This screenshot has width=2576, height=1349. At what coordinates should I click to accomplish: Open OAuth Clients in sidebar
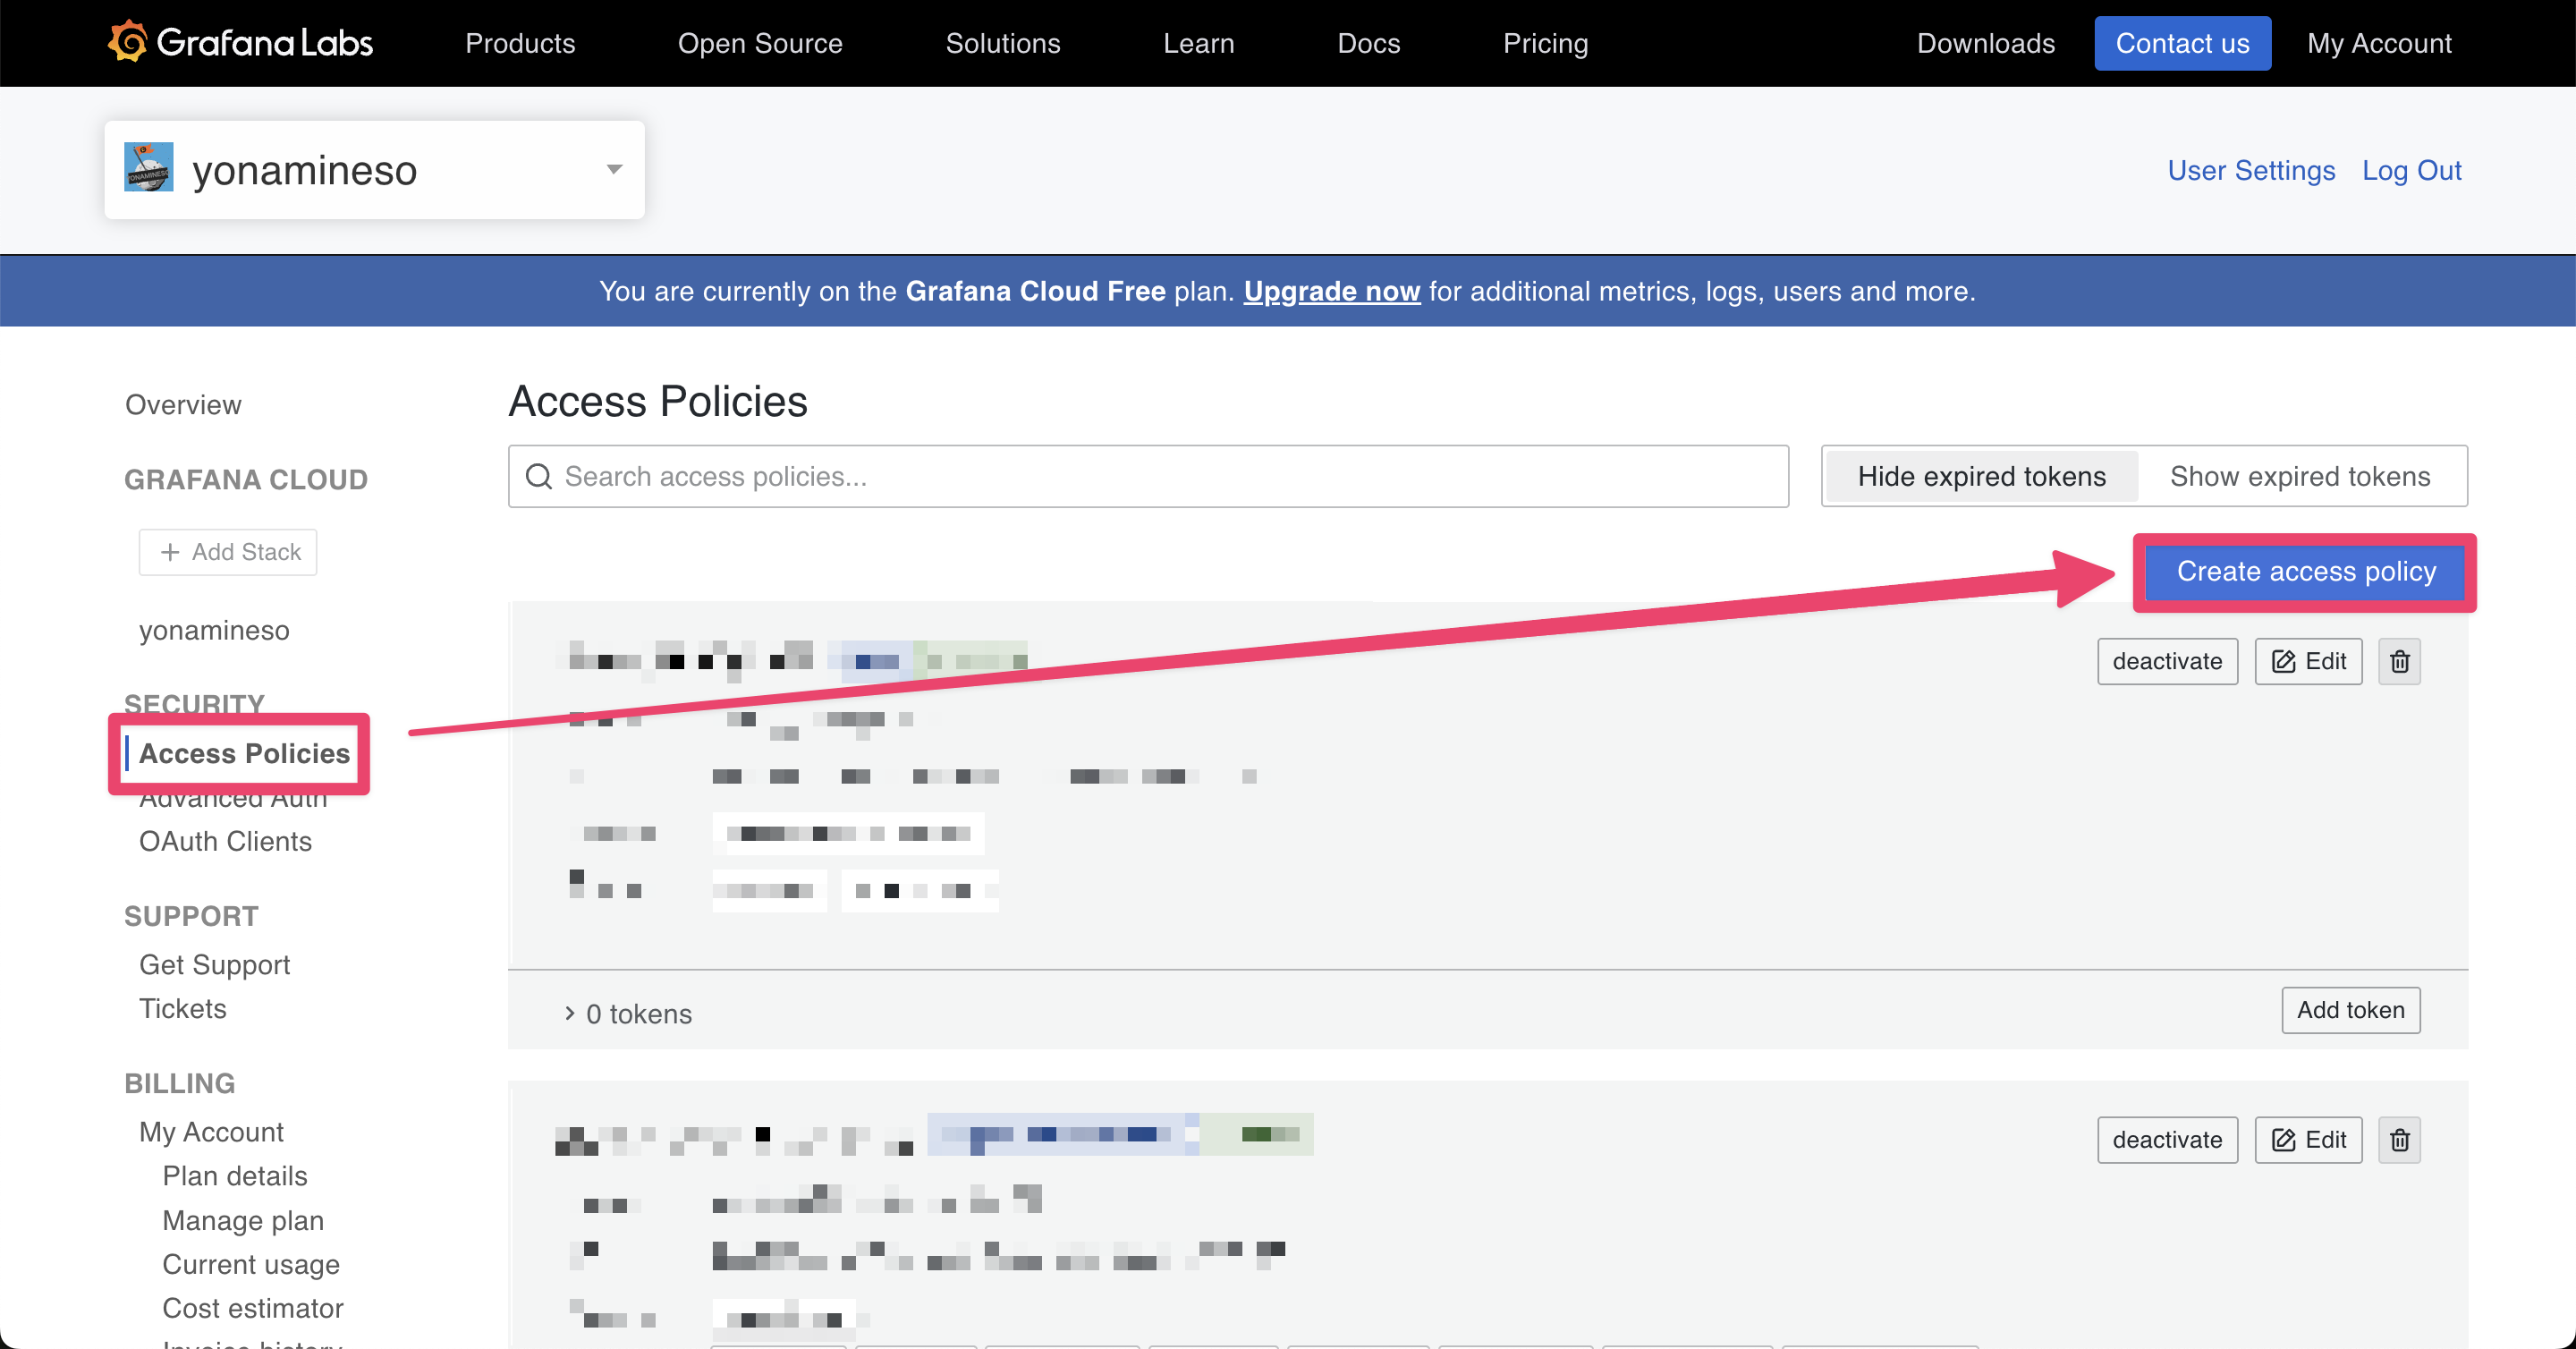coord(225,841)
